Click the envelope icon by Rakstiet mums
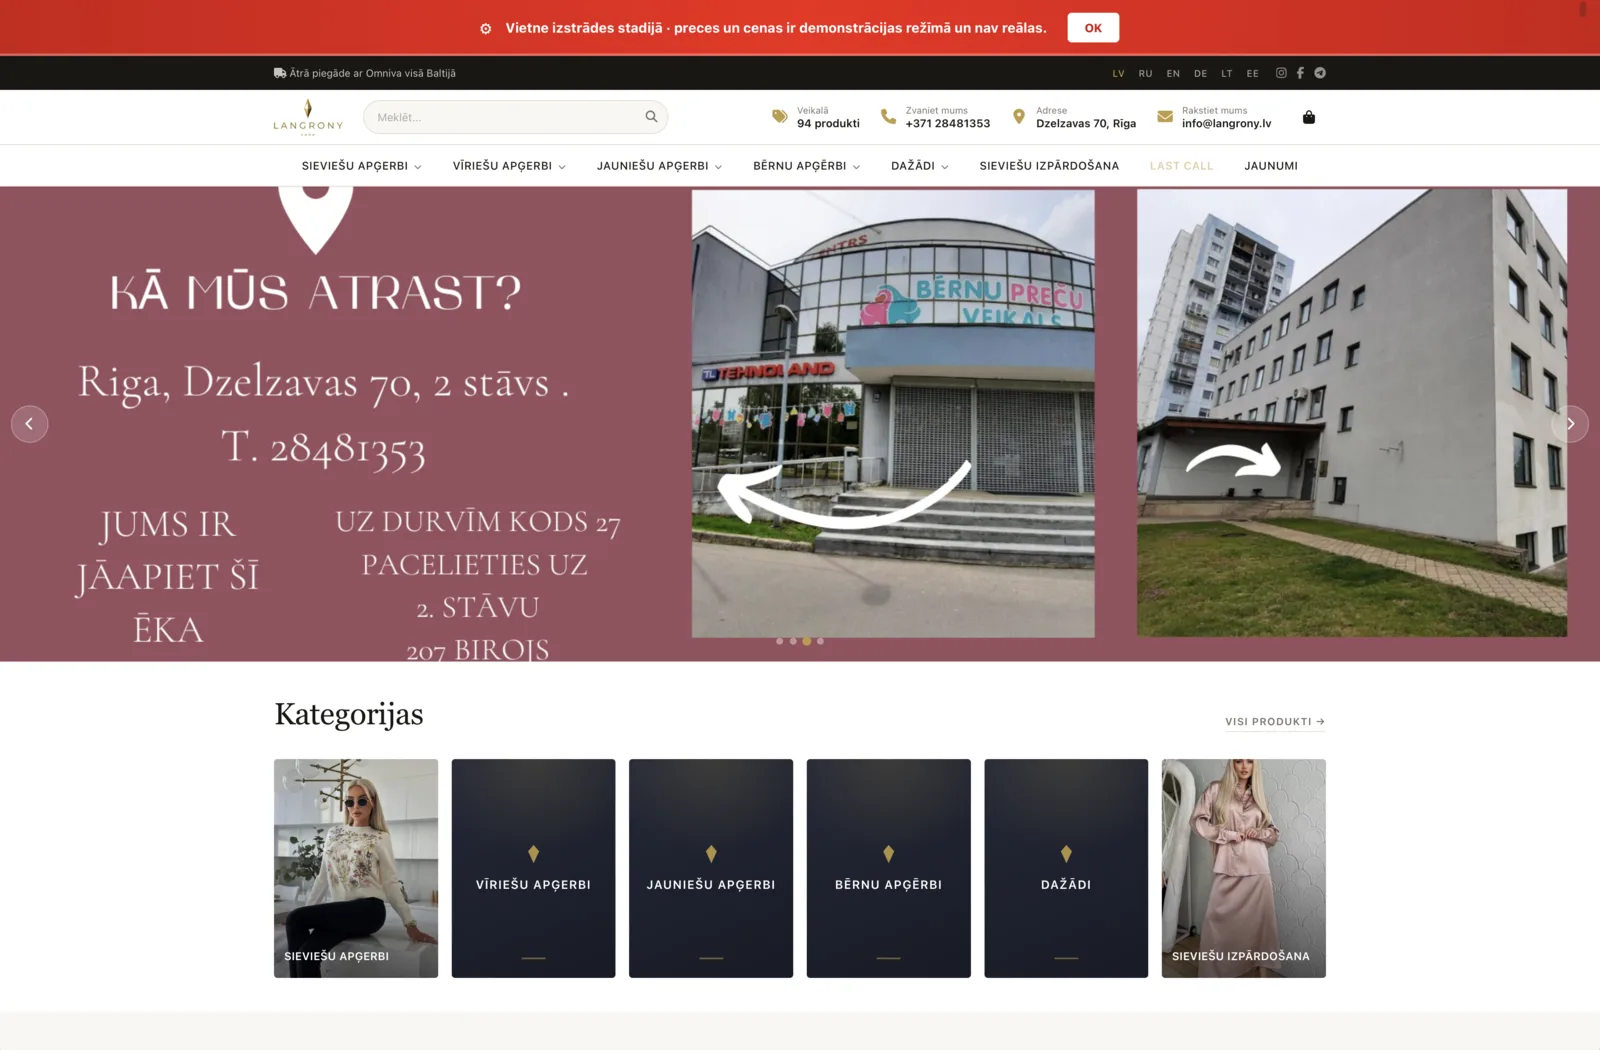Screen dimensions: 1600x1050 pos(1165,117)
